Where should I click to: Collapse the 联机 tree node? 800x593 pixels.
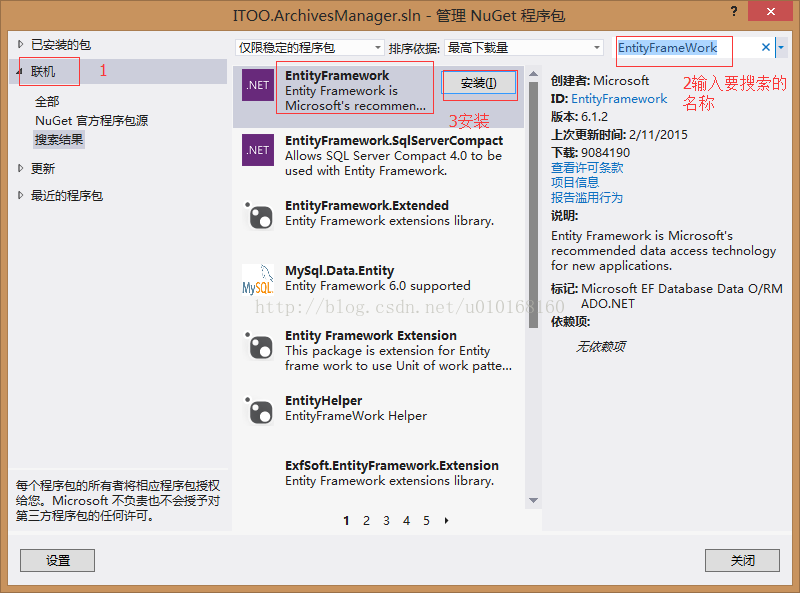pos(20,72)
